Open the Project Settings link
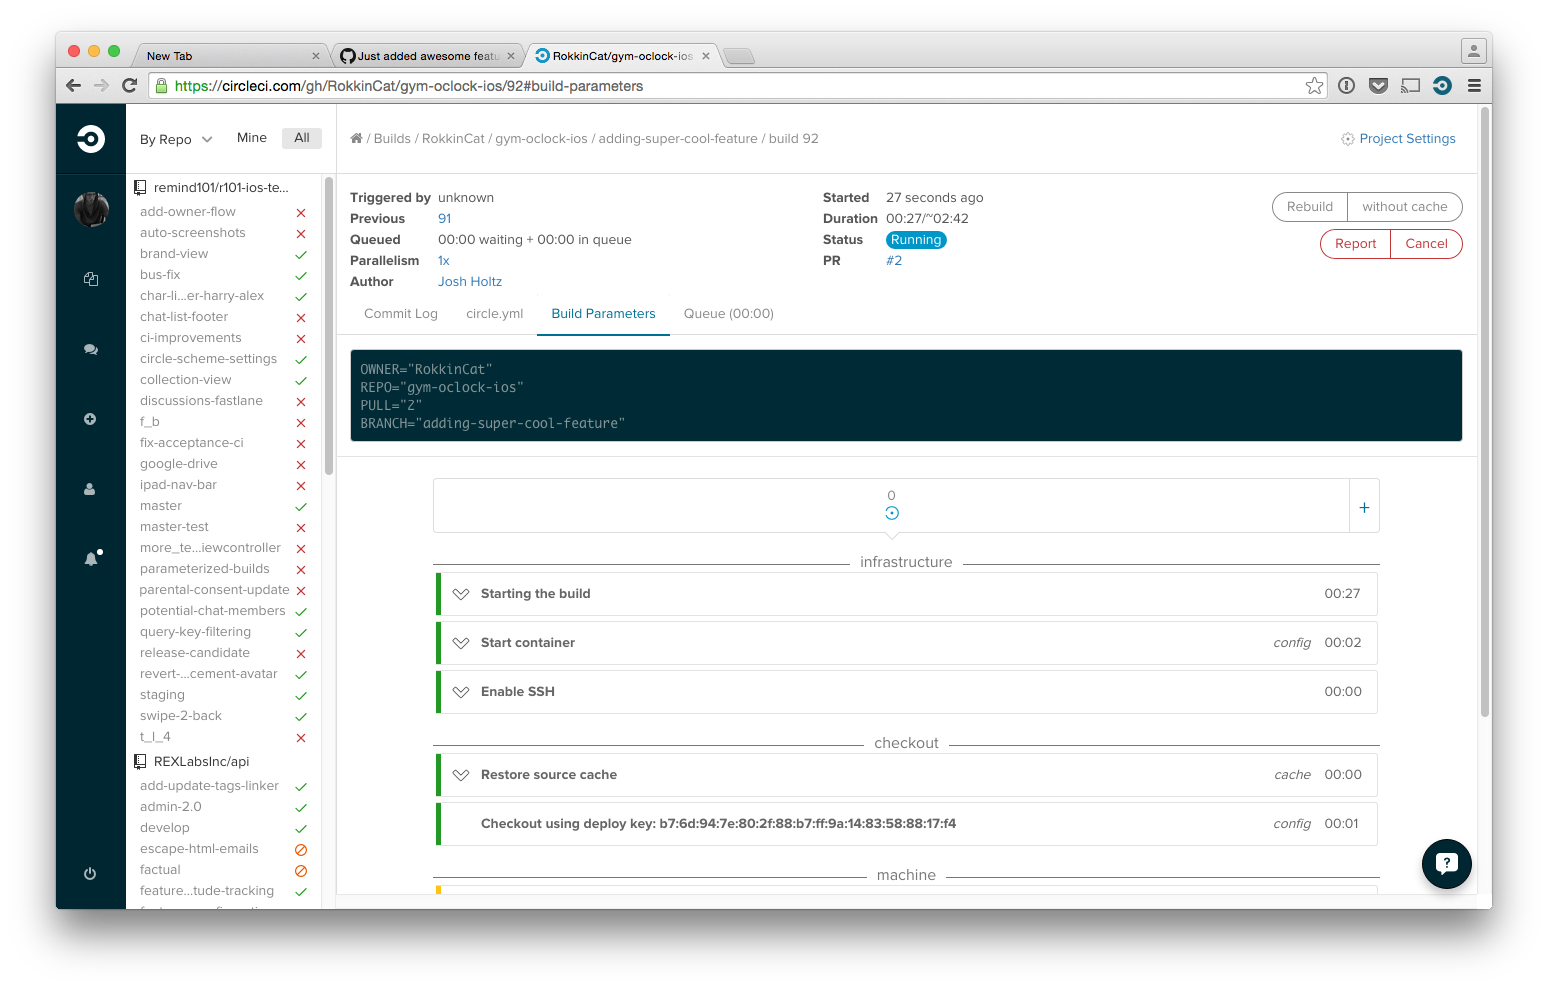The height and width of the screenshot is (989, 1548). click(1407, 139)
